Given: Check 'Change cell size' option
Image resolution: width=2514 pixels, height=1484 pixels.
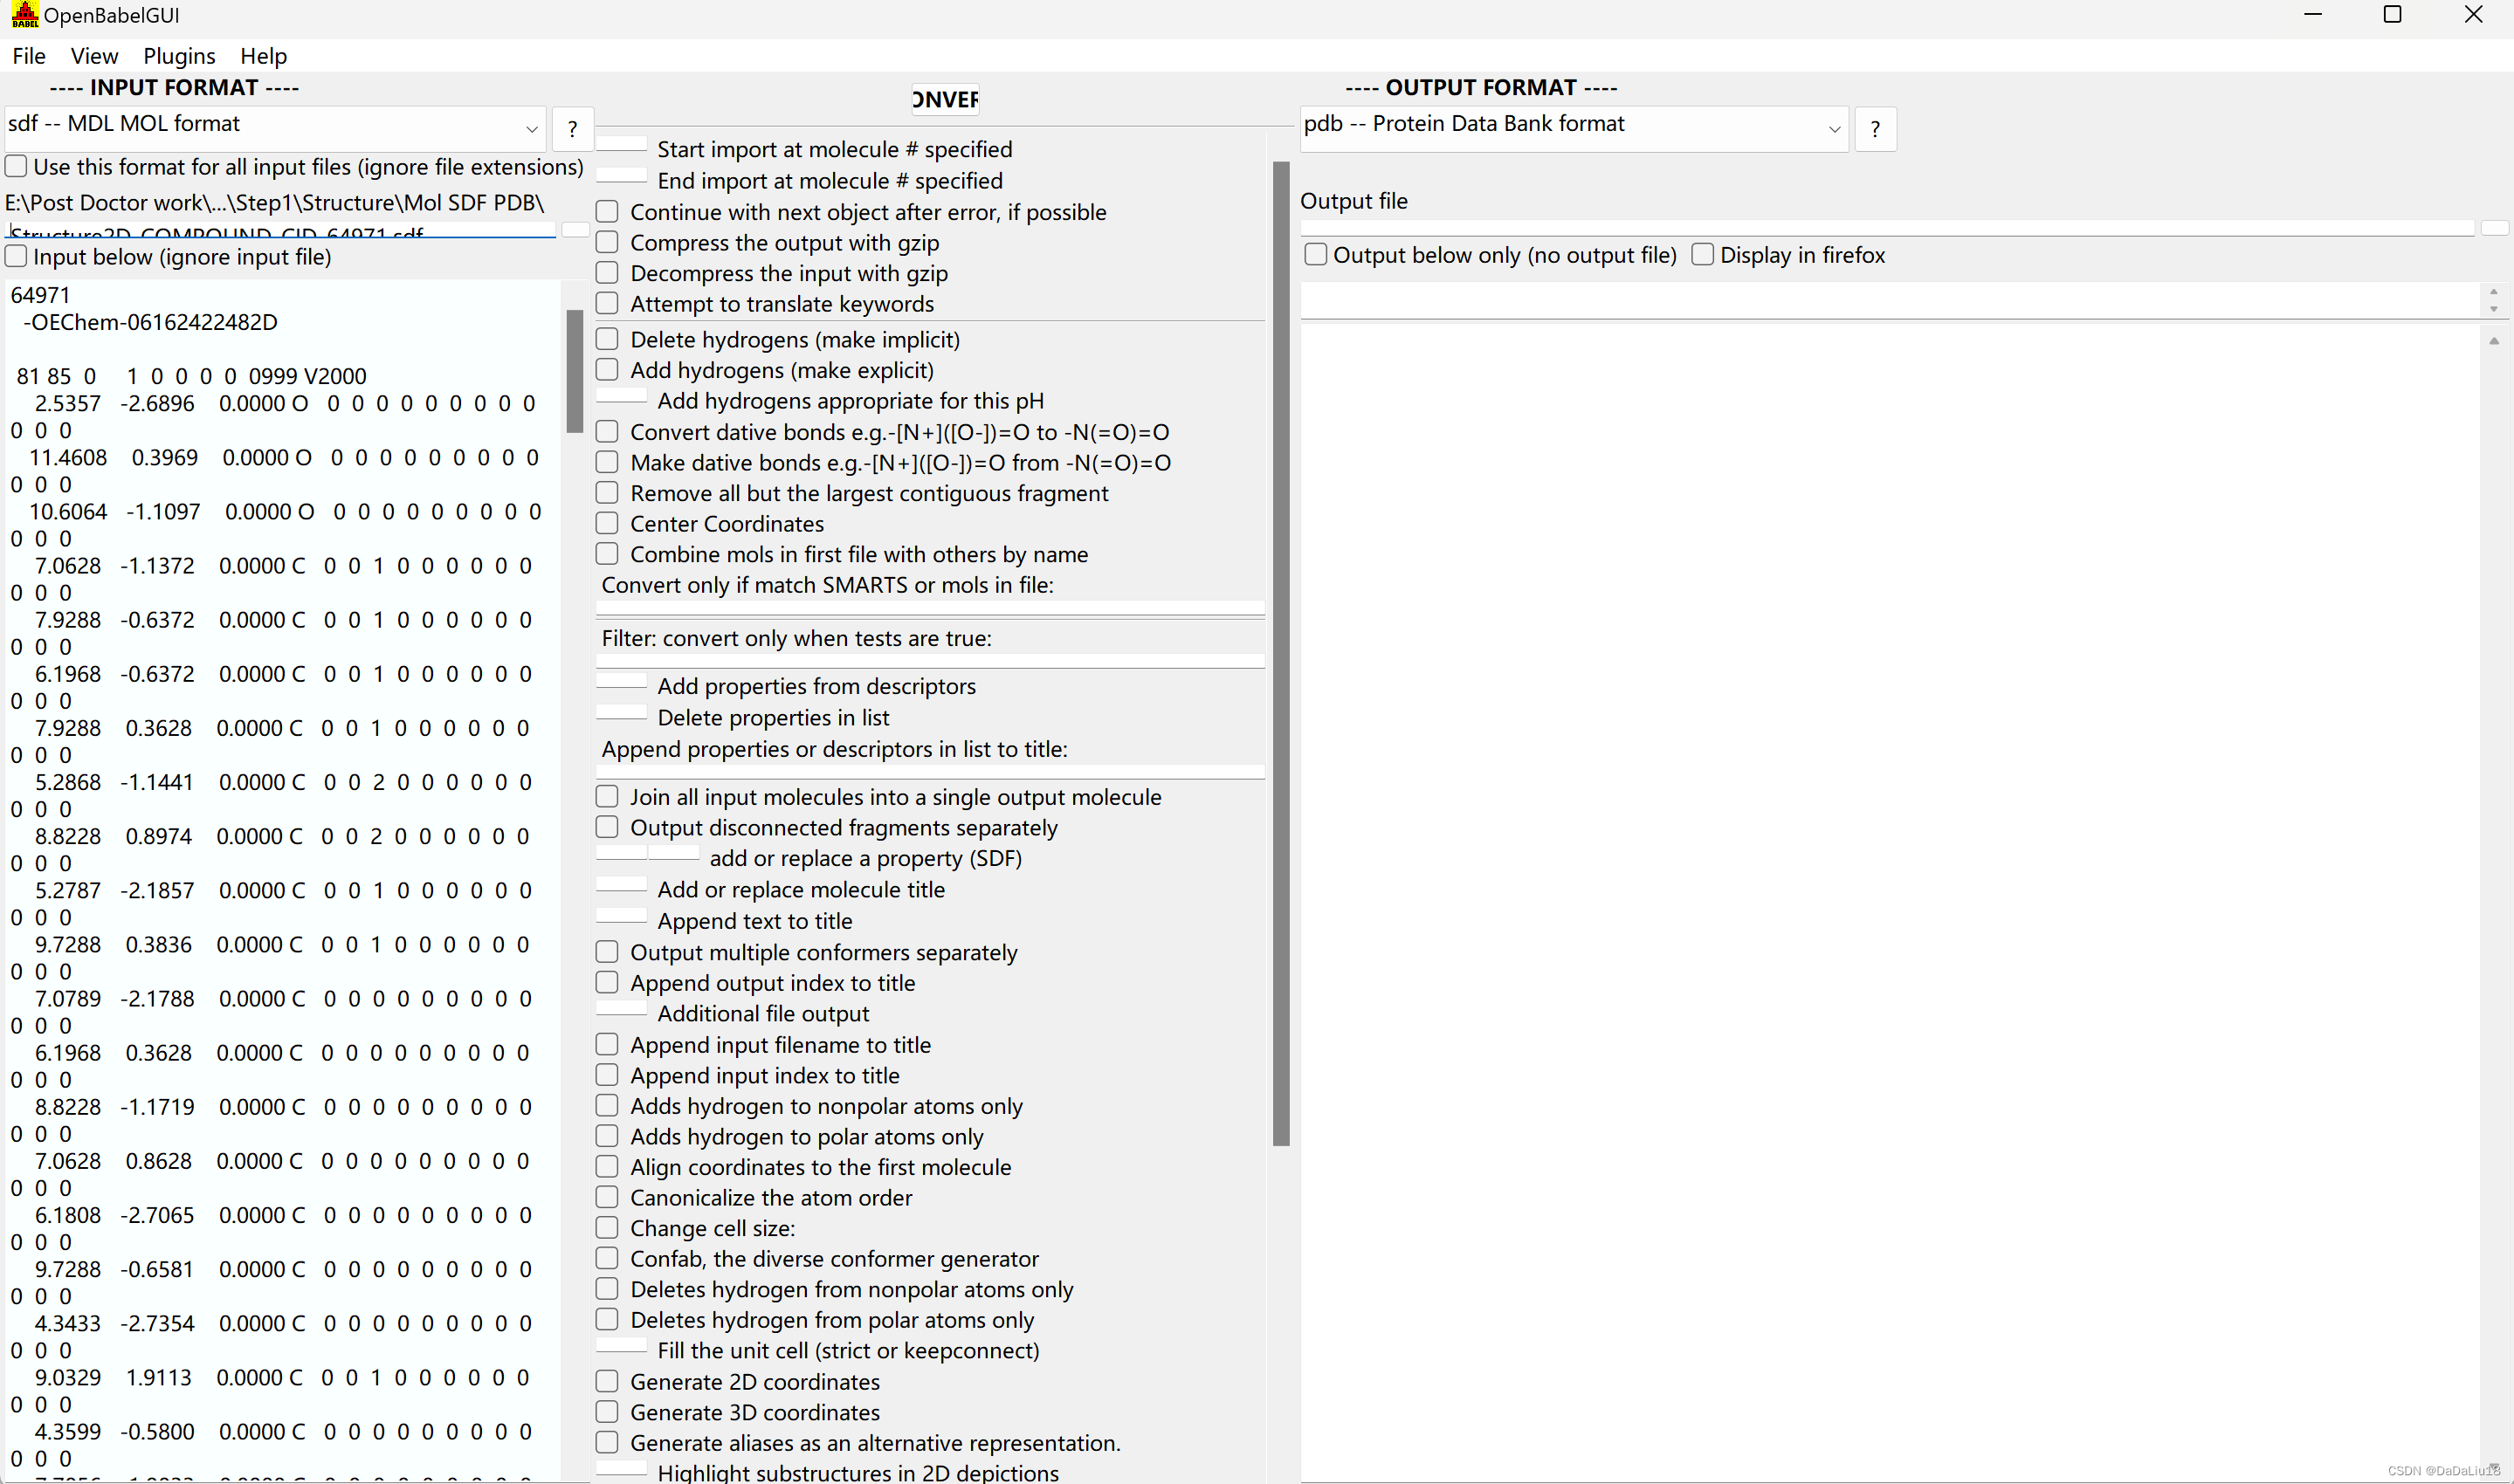Looking at the screenshot, I should point(607,1227).
